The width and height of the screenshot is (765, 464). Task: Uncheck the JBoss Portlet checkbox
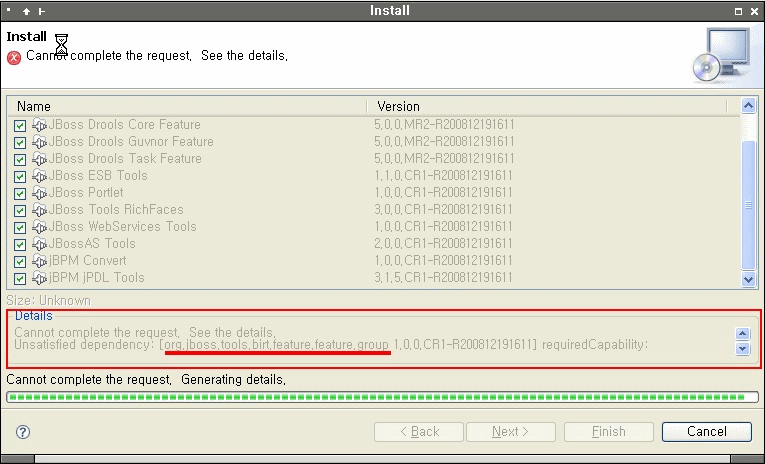pyautogui.click(x=20, y=194)
